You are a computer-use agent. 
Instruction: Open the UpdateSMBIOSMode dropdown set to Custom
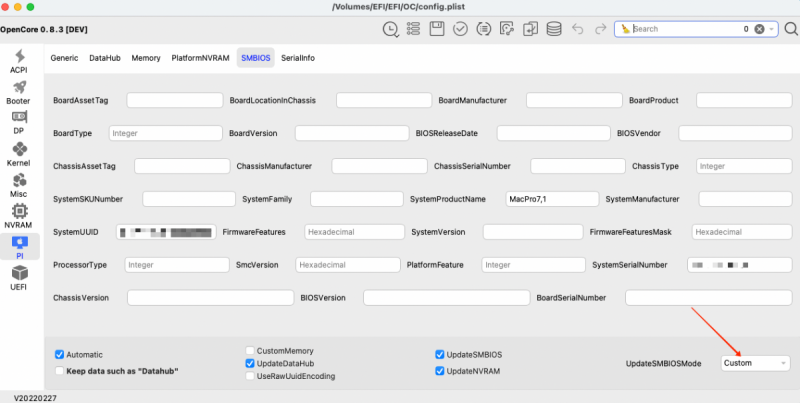pyautogui.click(x=755, y=363)
